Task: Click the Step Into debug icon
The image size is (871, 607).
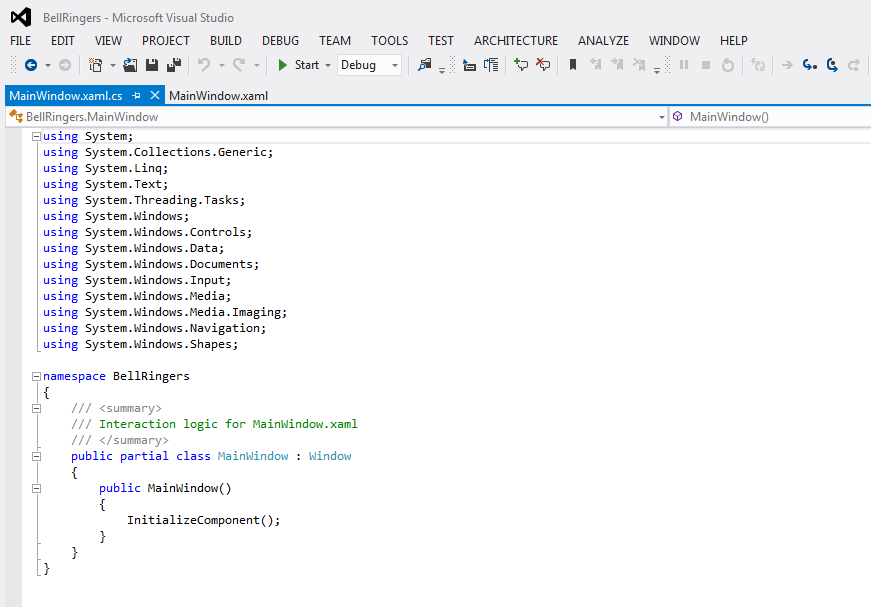Action: tap(809, 65)
